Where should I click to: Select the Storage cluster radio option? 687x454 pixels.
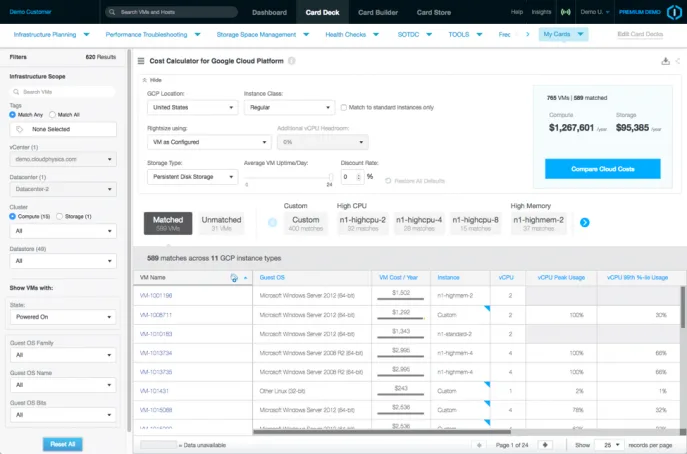pyautogui.click(x=60, y=216)
